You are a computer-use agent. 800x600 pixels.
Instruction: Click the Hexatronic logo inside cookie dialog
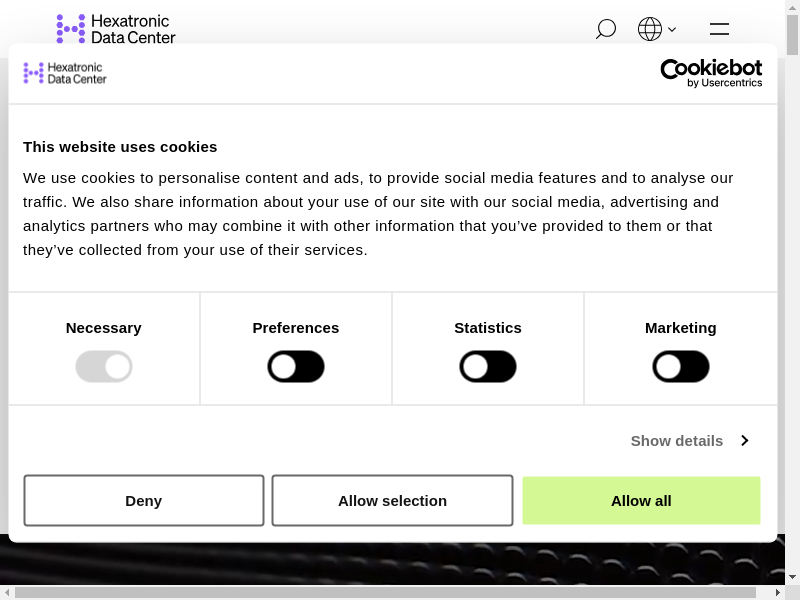click(65, 73)
